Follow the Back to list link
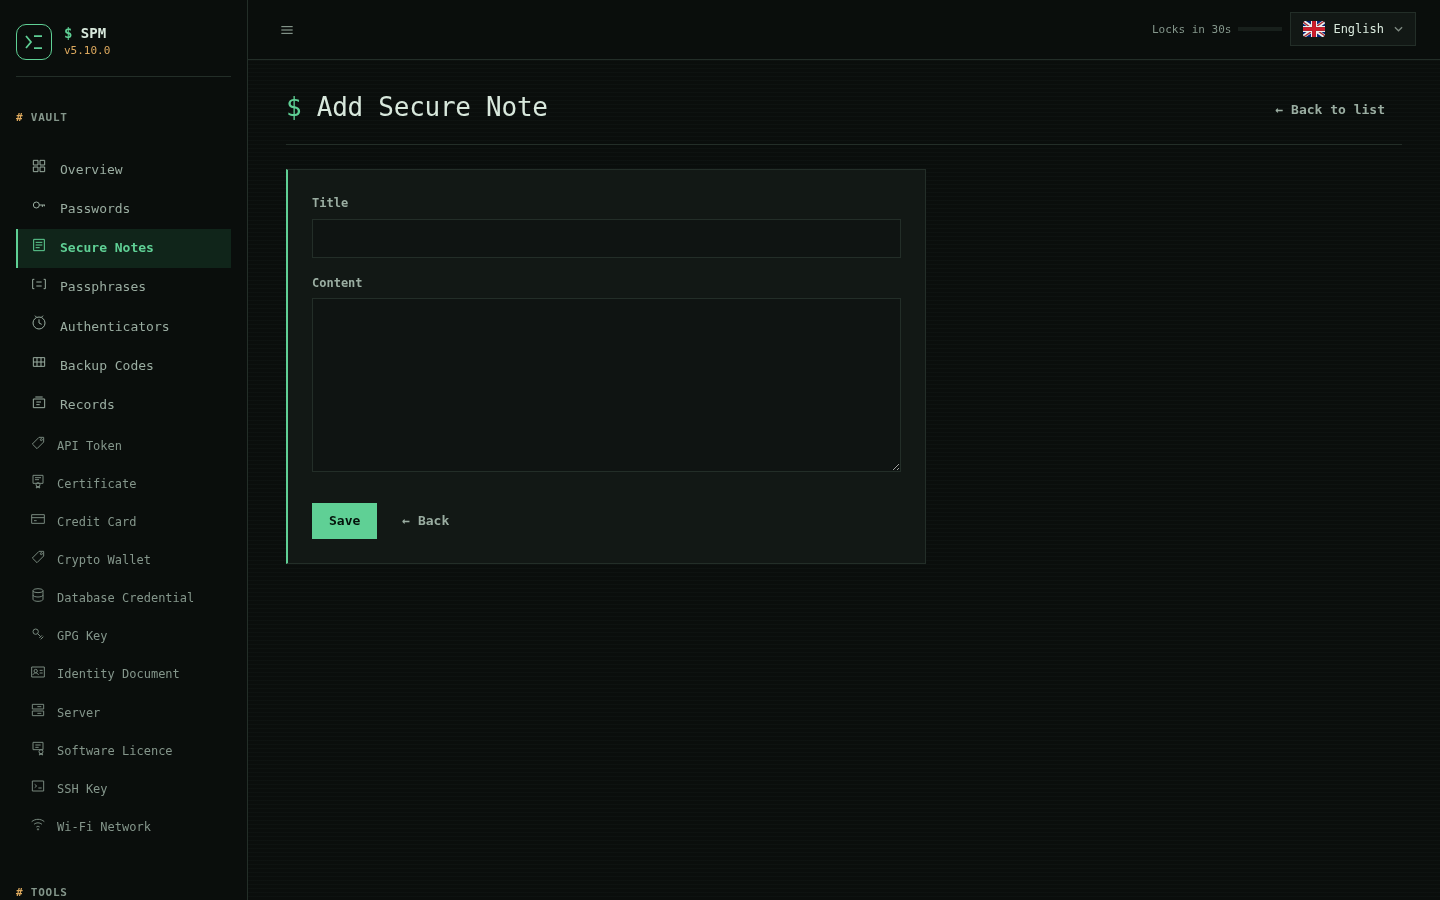Screen dimensions: 1440x900 pos(1330,110)
